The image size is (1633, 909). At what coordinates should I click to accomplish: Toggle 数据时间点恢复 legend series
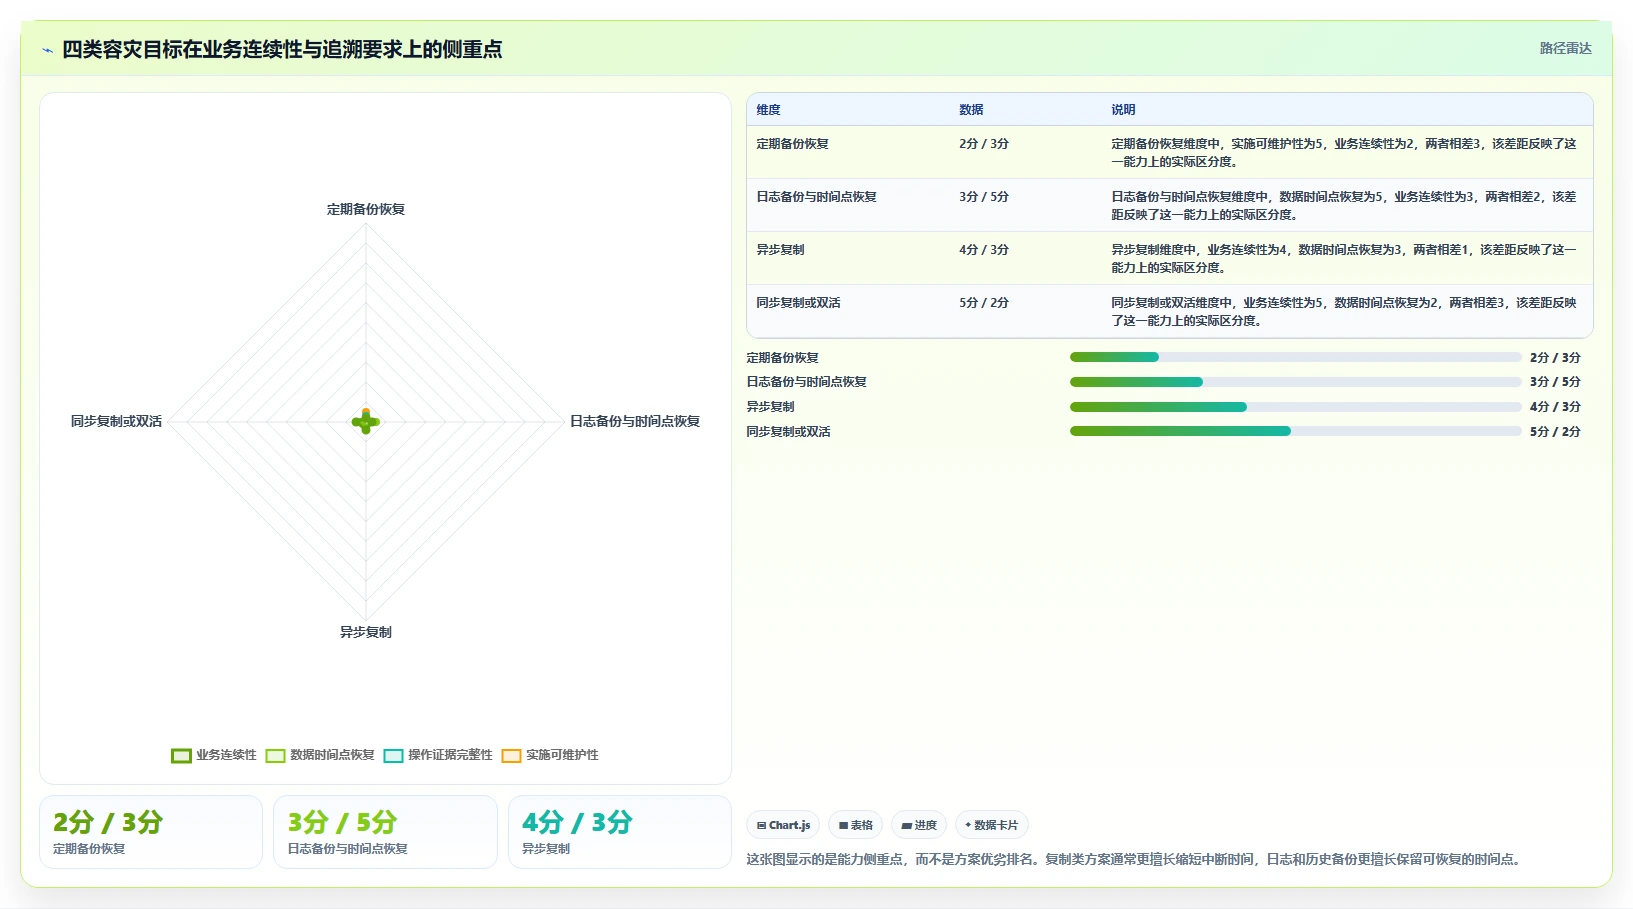tap(320, 755)
